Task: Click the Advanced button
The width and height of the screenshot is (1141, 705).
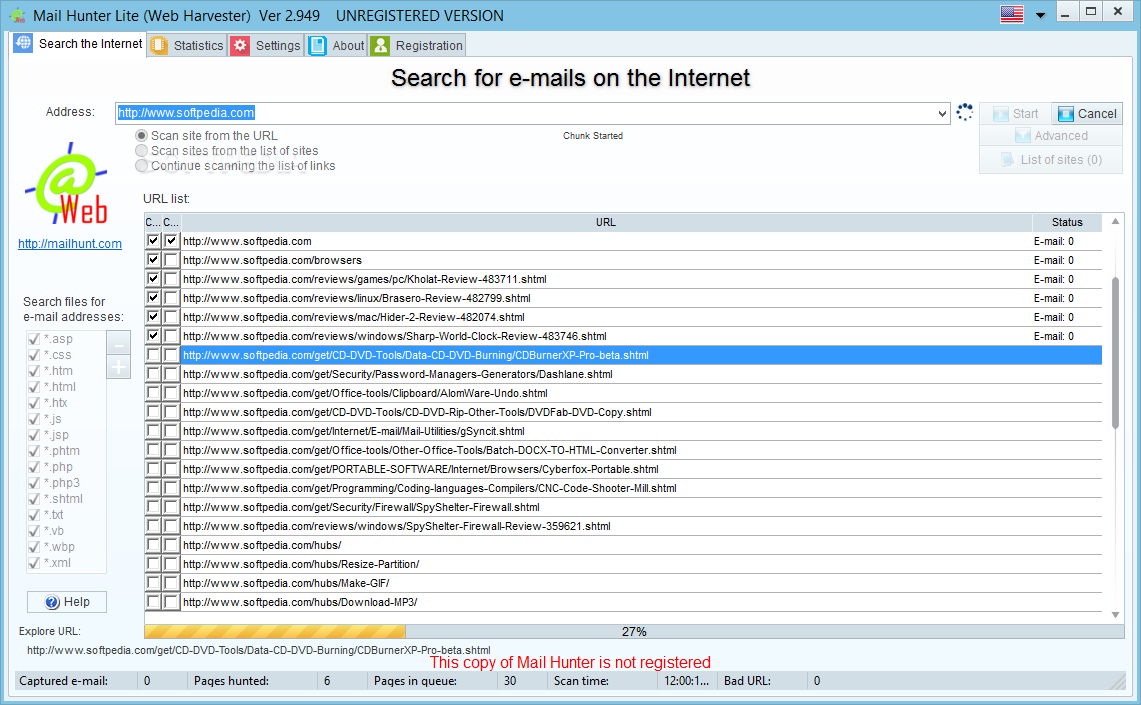Action: click(1051, 136)
